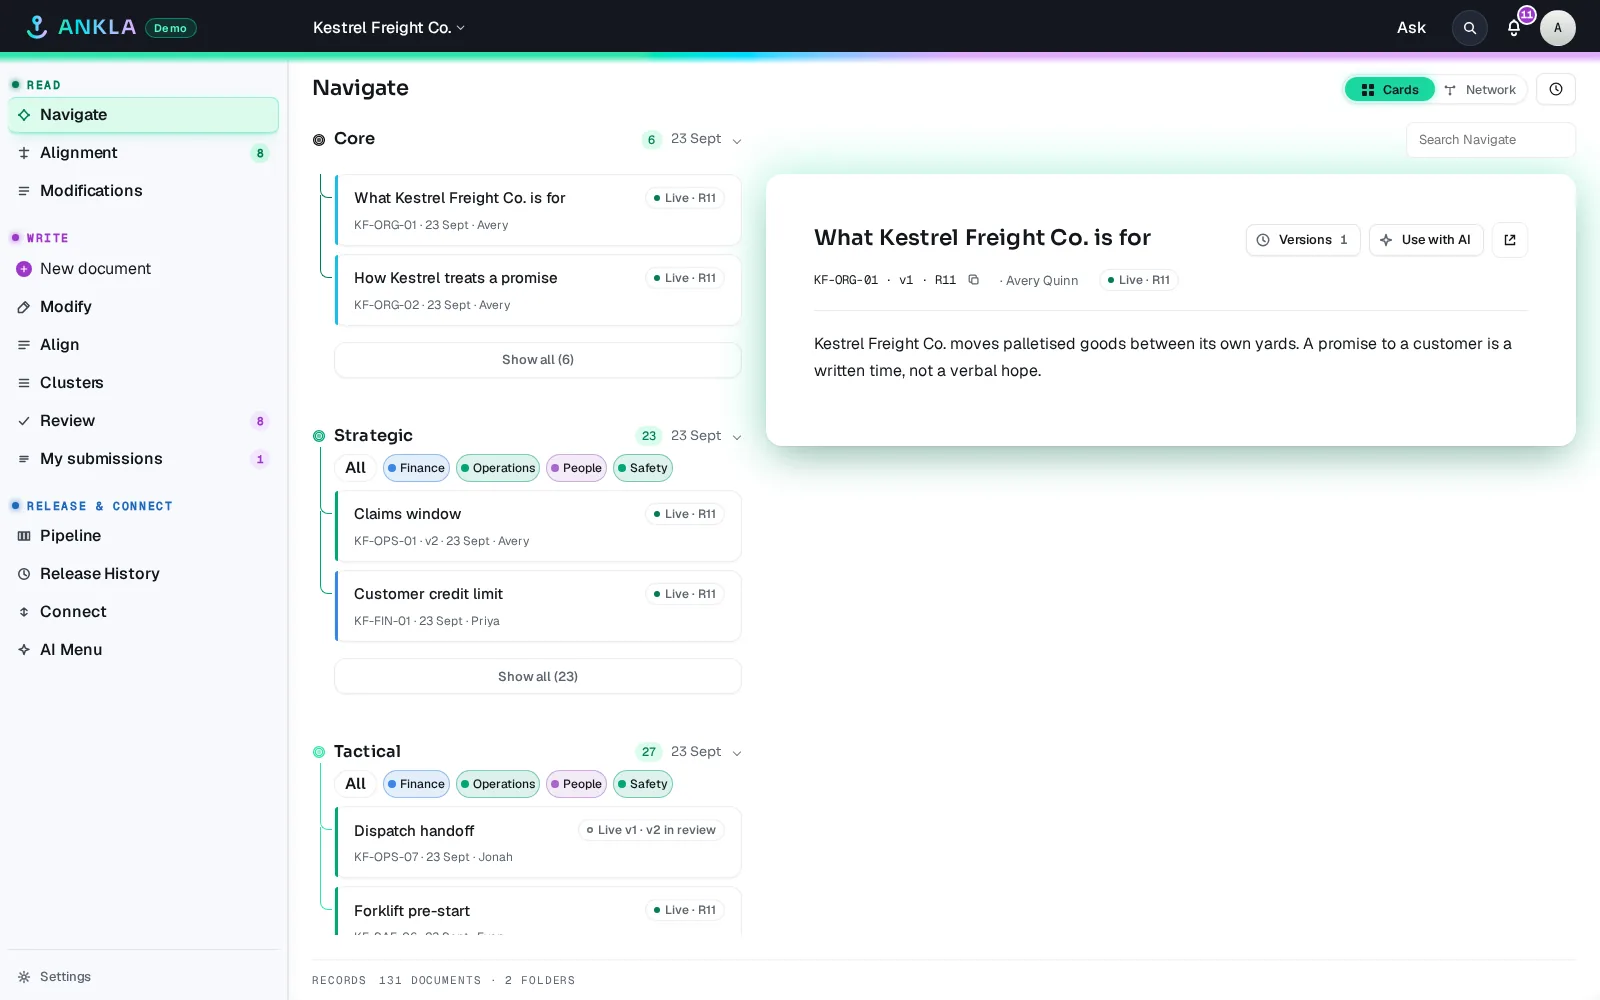
Task: Open the Claims window card
Action: pyautogui.click(x=538, y=526)
